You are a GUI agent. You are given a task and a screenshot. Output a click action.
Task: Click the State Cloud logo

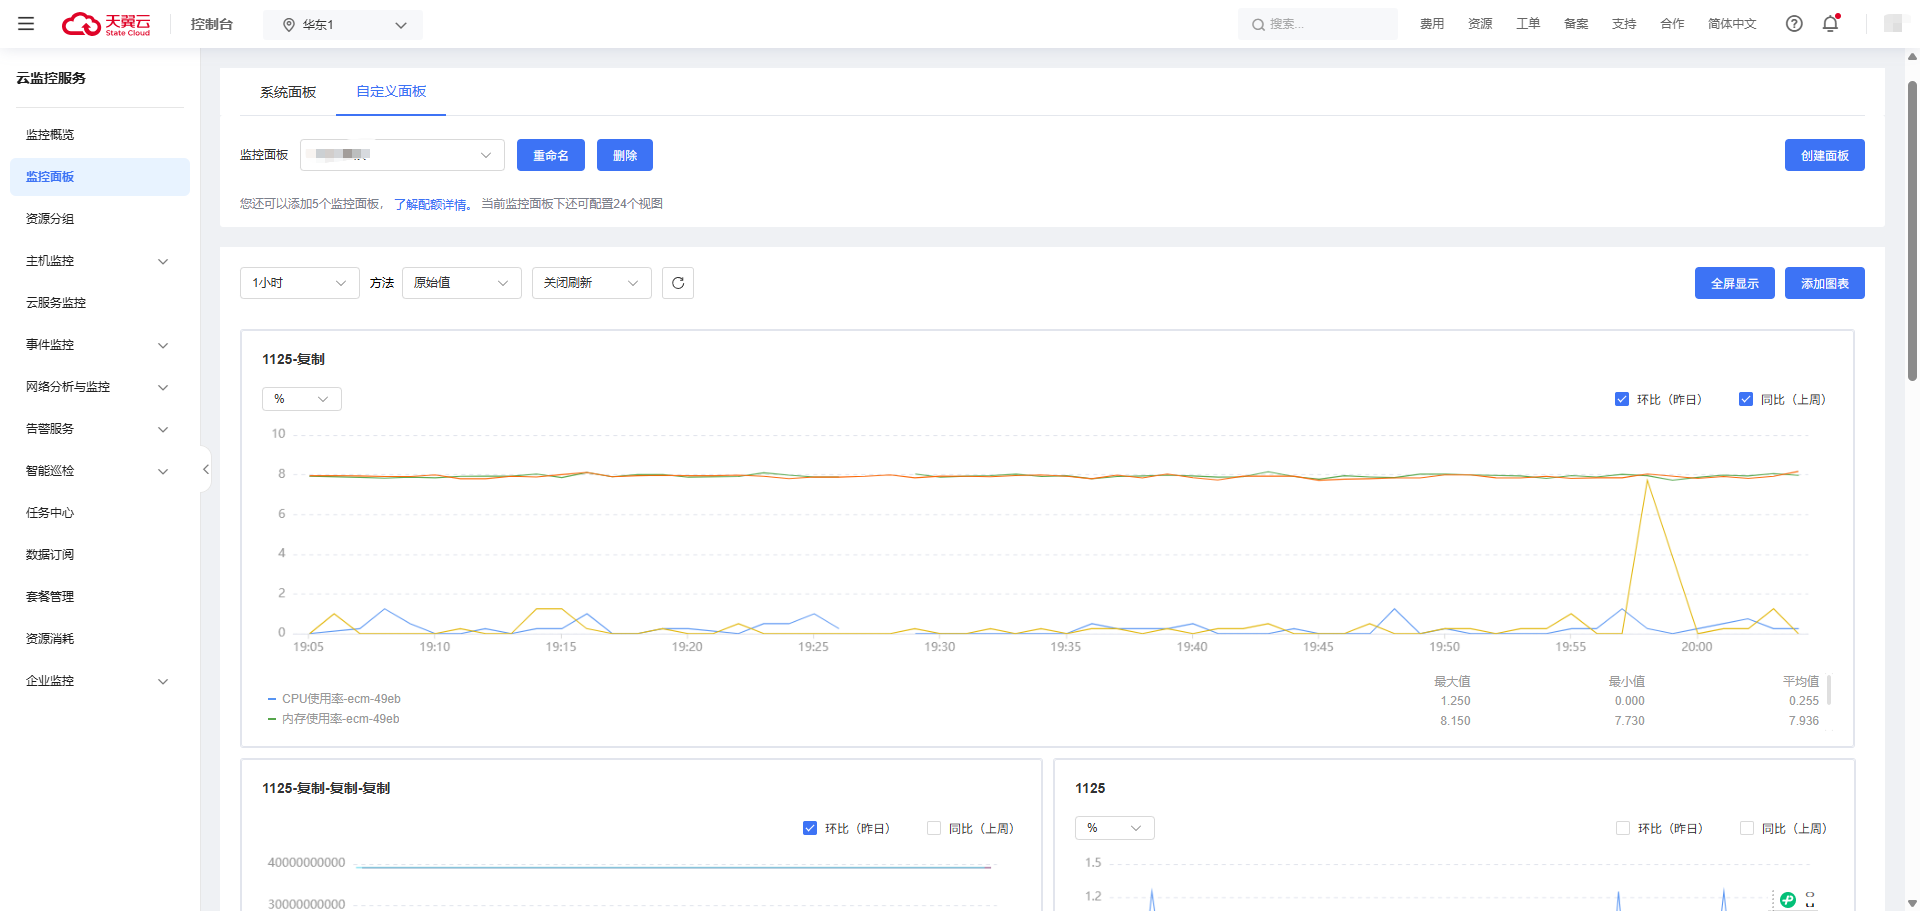pos(106,24)
